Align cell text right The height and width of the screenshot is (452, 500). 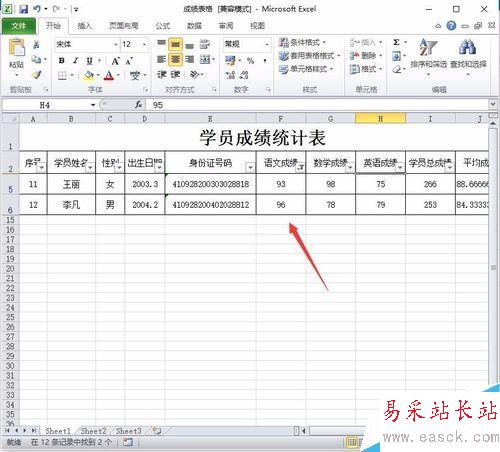tap(190, 59)
